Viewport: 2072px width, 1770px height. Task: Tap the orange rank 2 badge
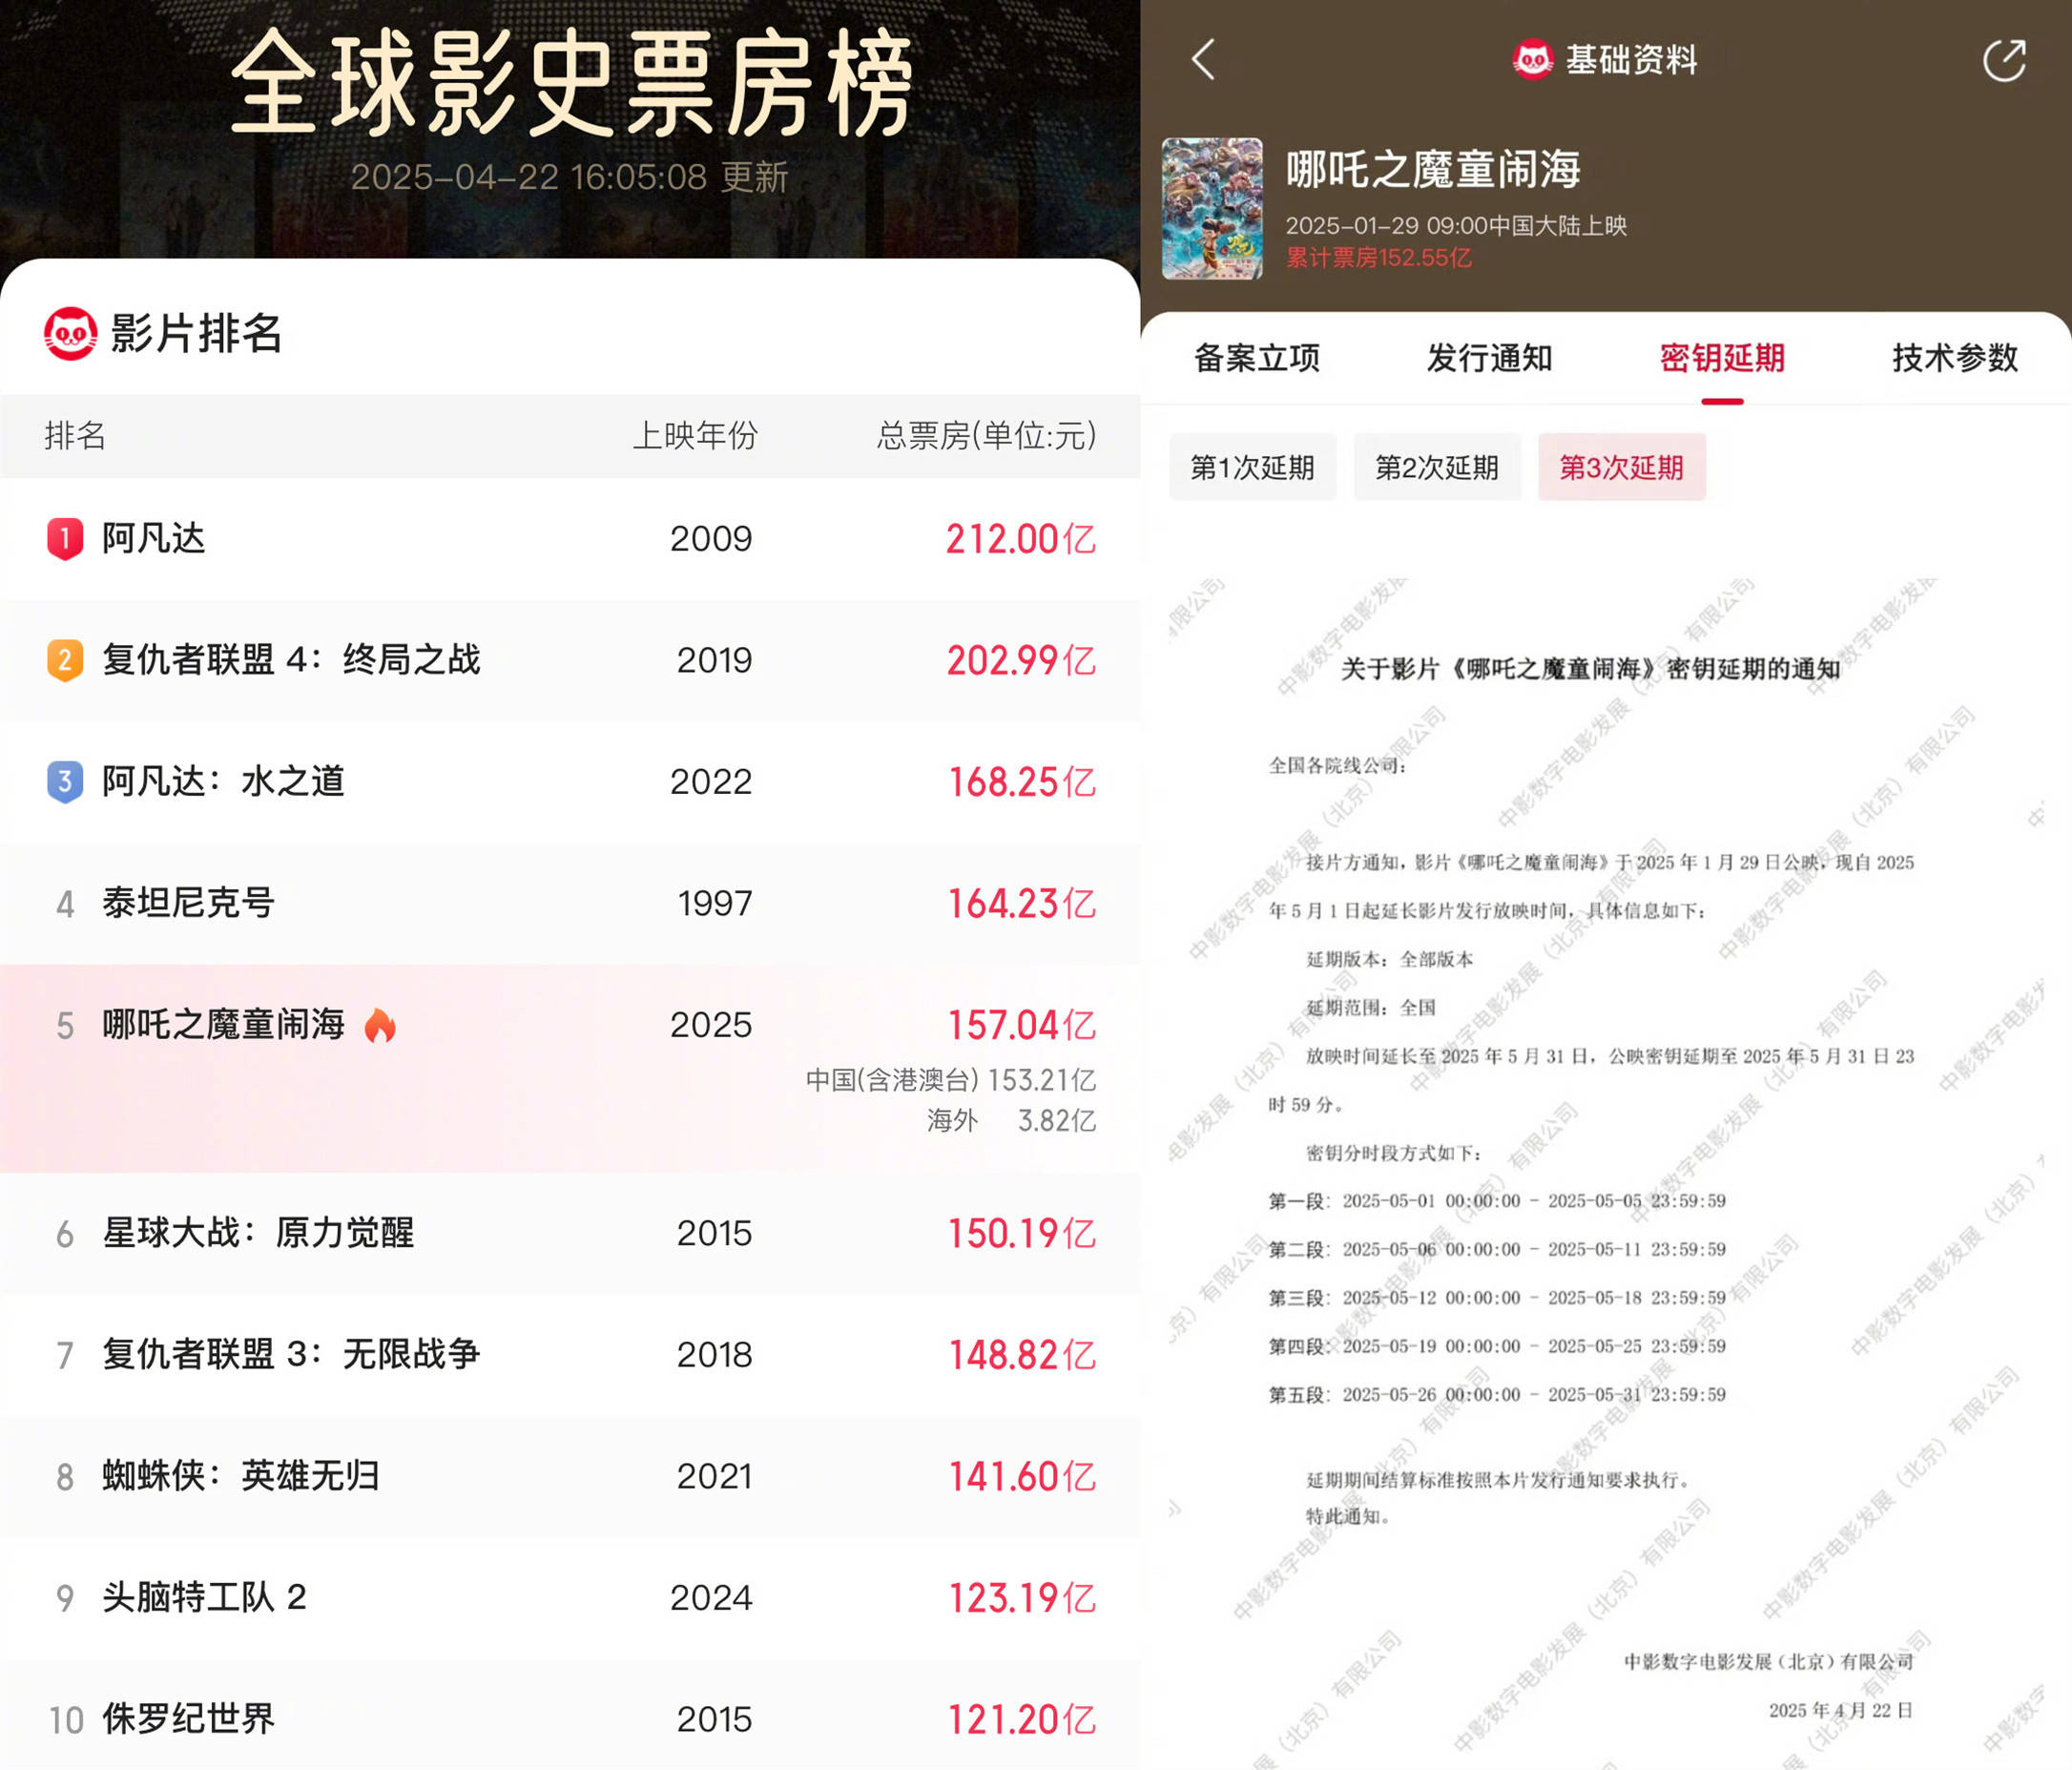[65, 660]
